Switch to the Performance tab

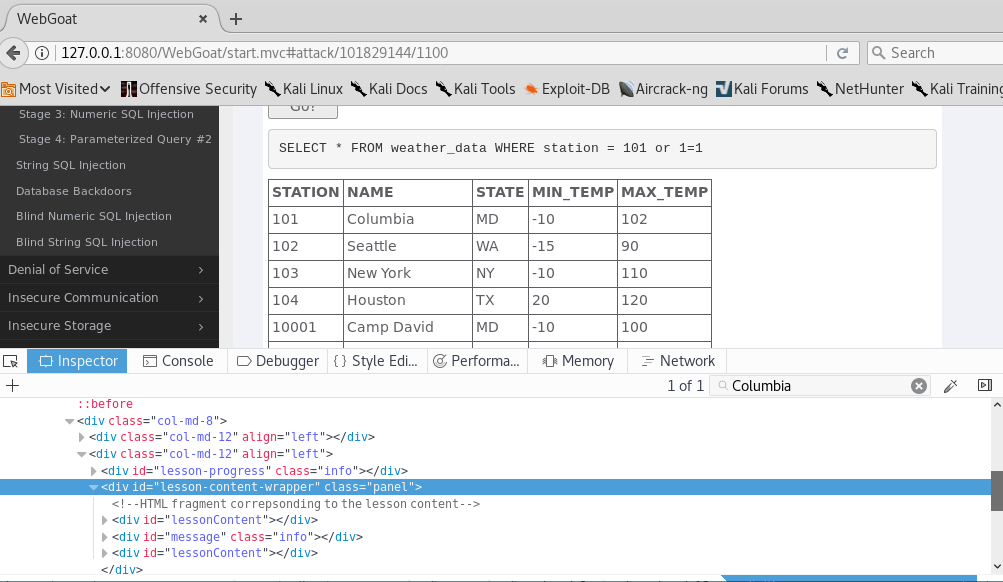click(x=477, y=361)
